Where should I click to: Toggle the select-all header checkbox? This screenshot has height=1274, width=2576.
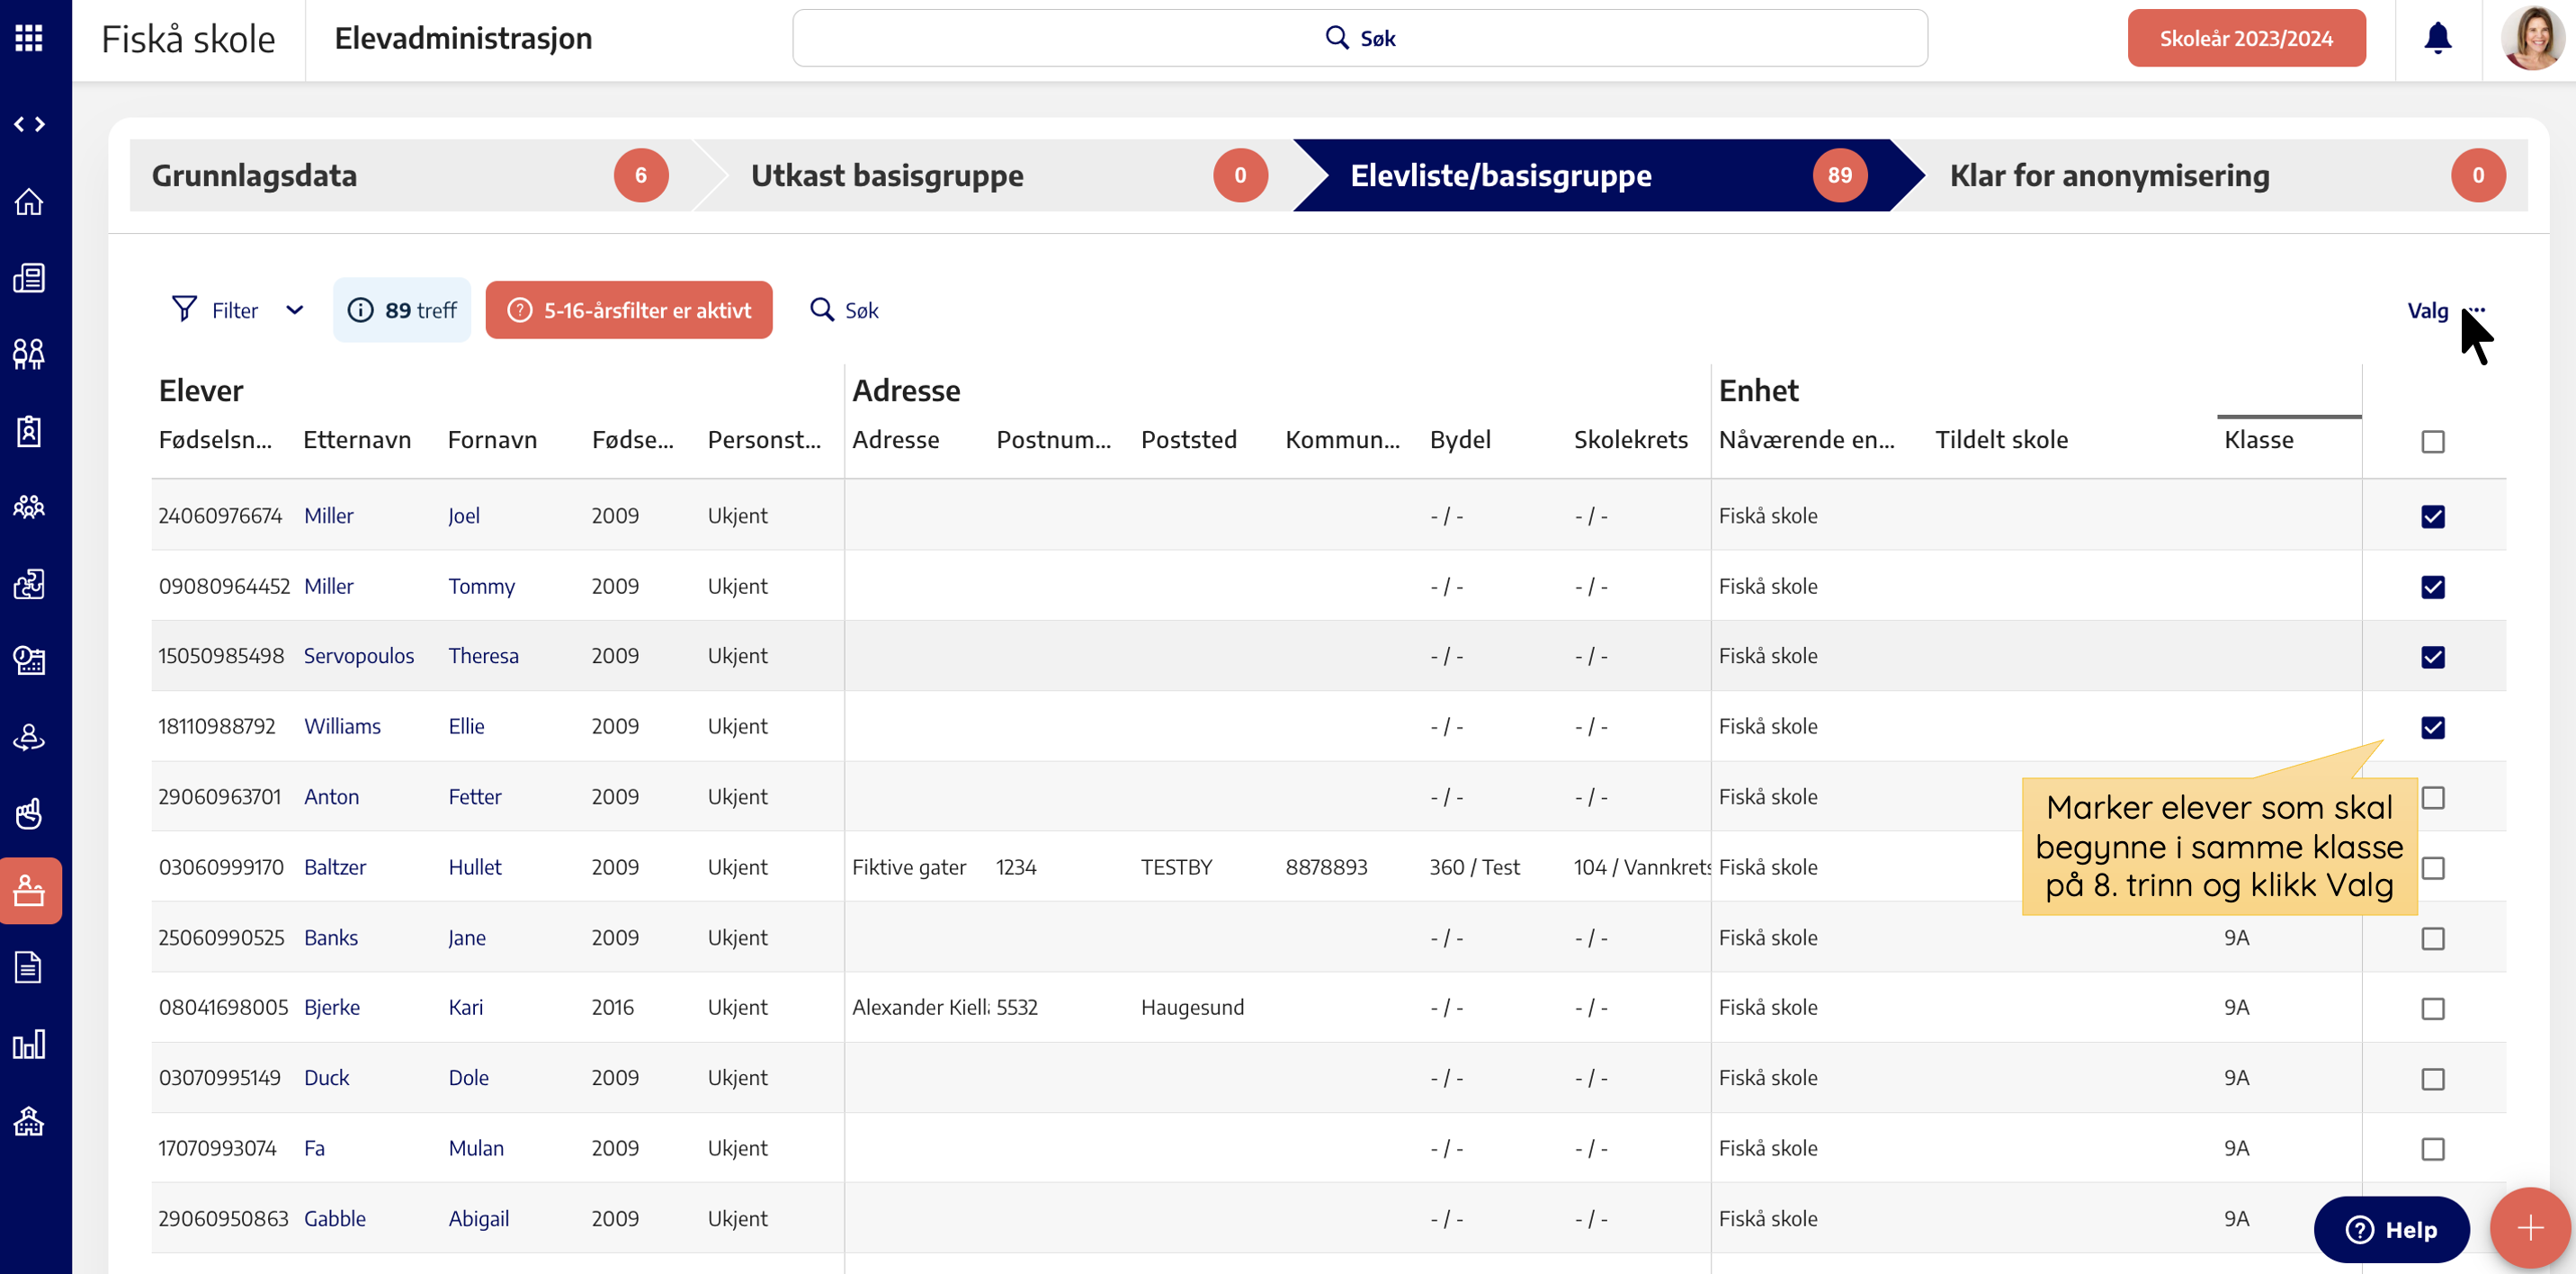click(2432, 441)
